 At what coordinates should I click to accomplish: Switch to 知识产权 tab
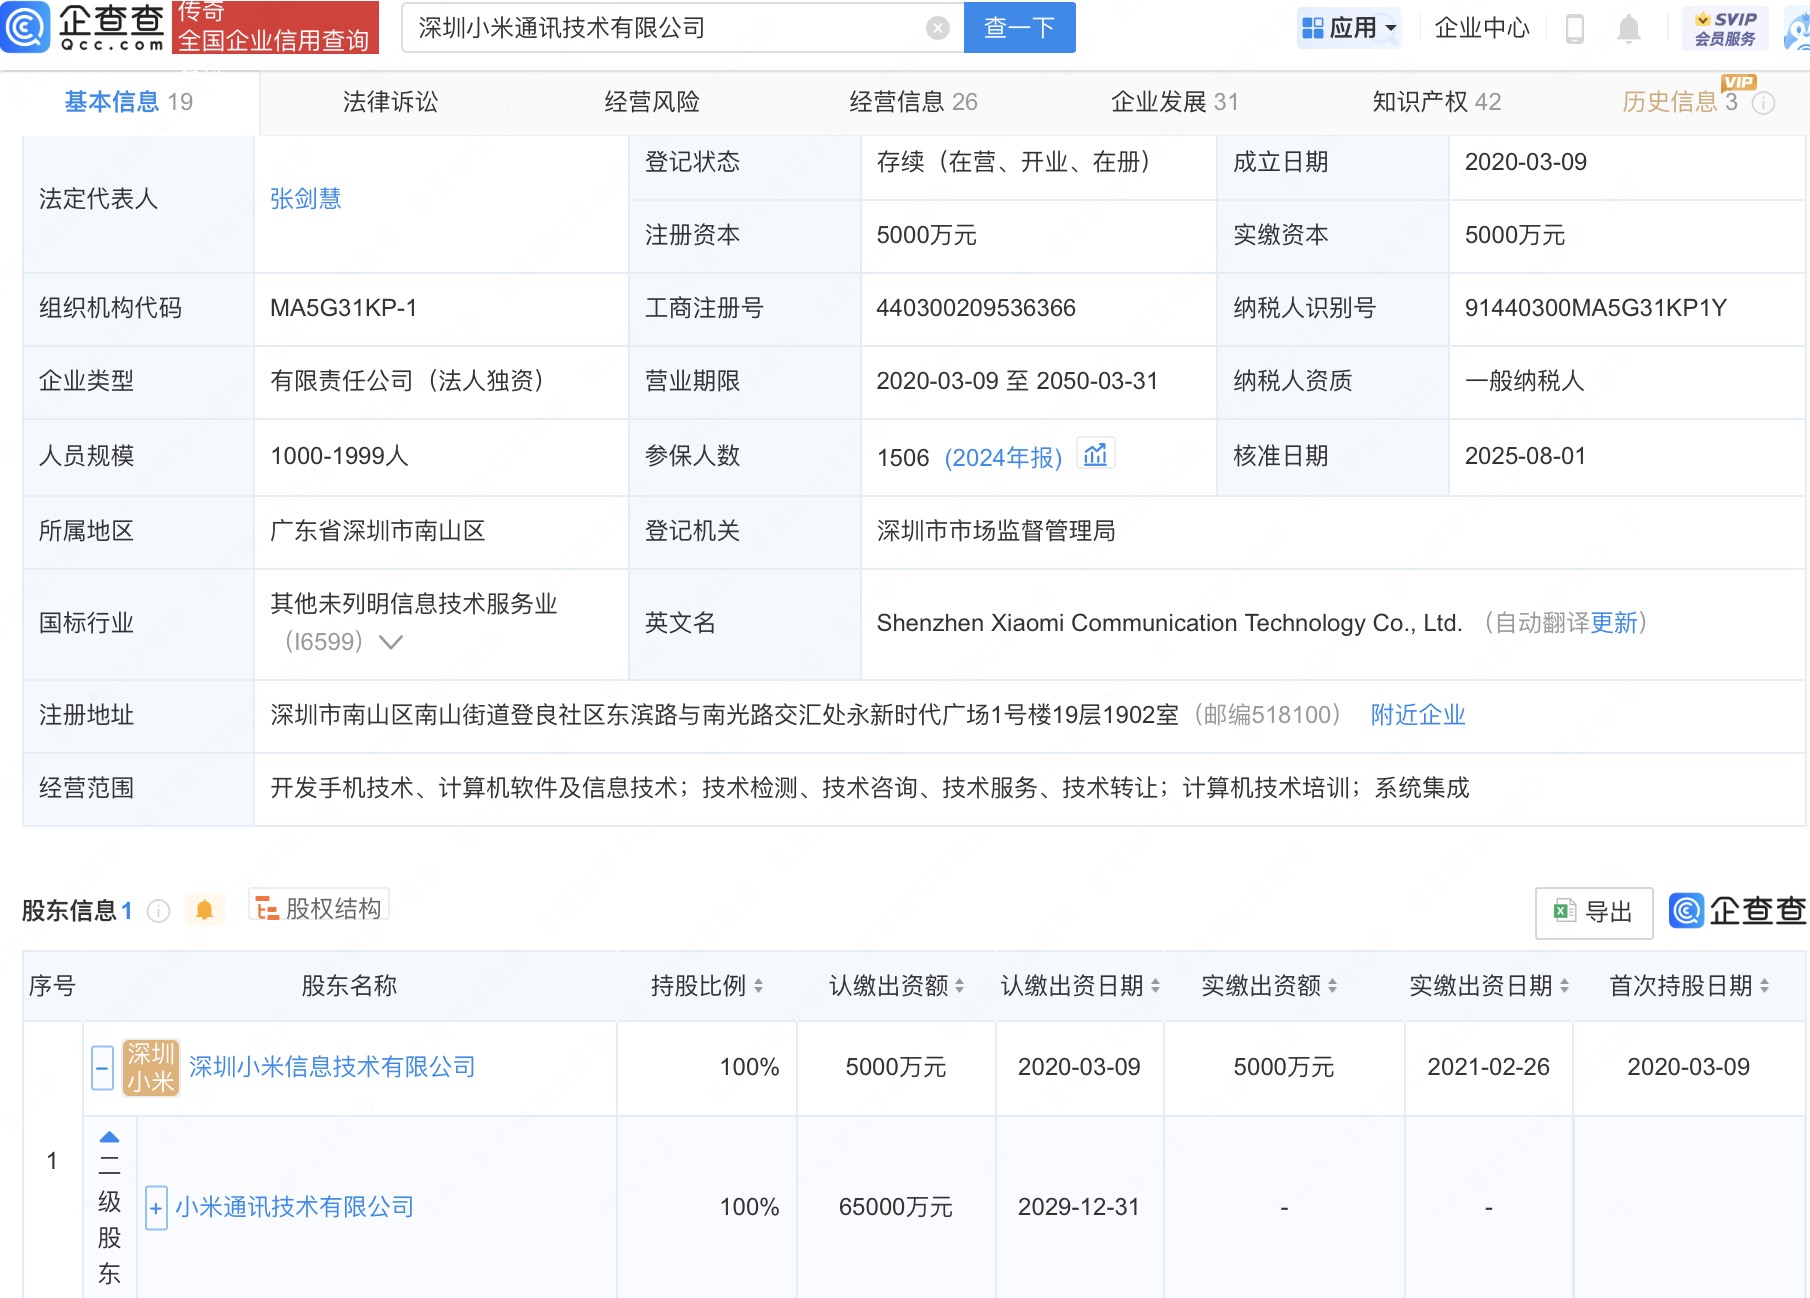(x=1437, y=102)
